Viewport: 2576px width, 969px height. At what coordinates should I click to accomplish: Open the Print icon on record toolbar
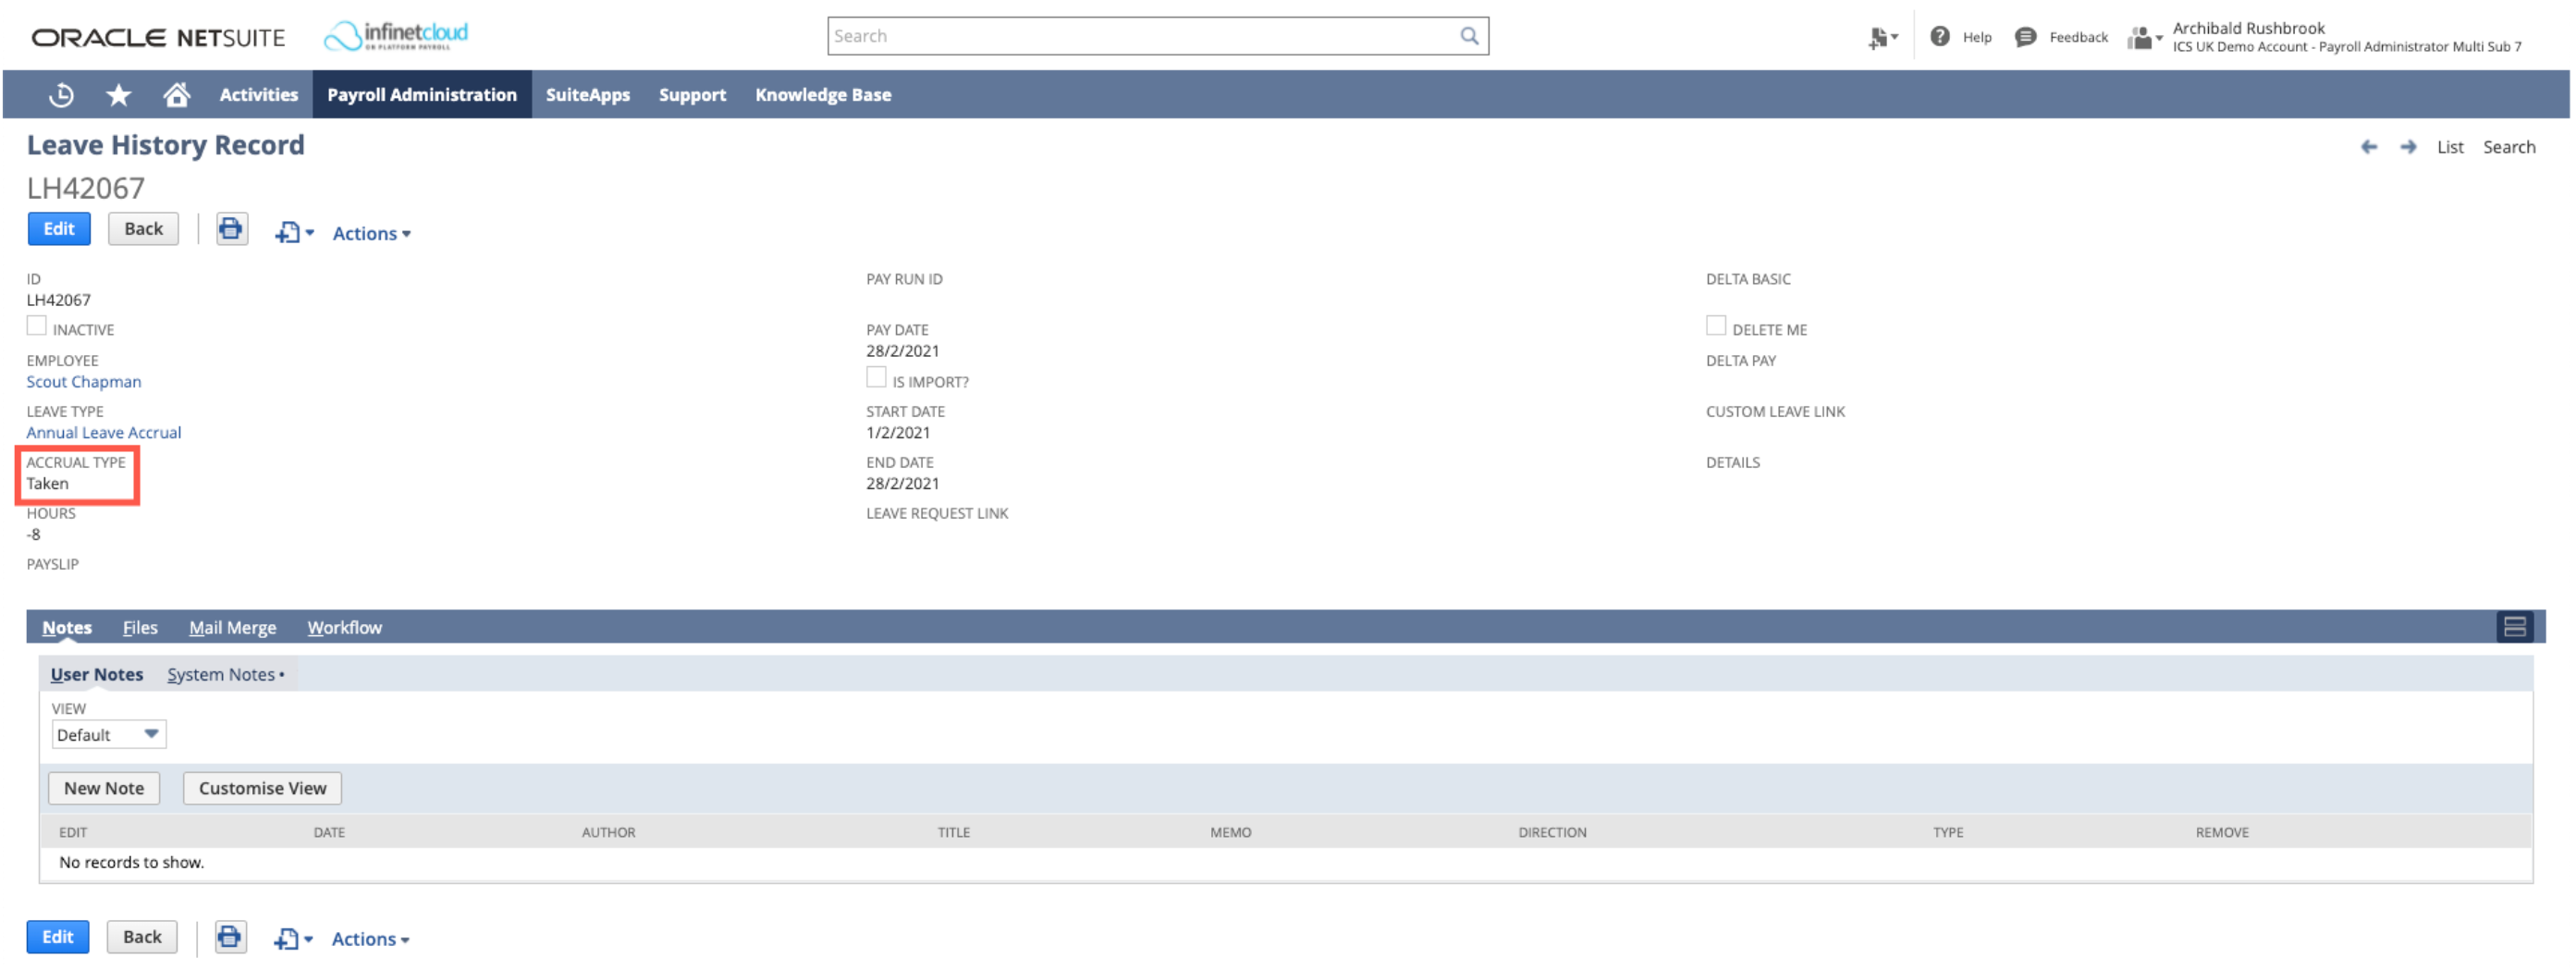click(231, 229)
